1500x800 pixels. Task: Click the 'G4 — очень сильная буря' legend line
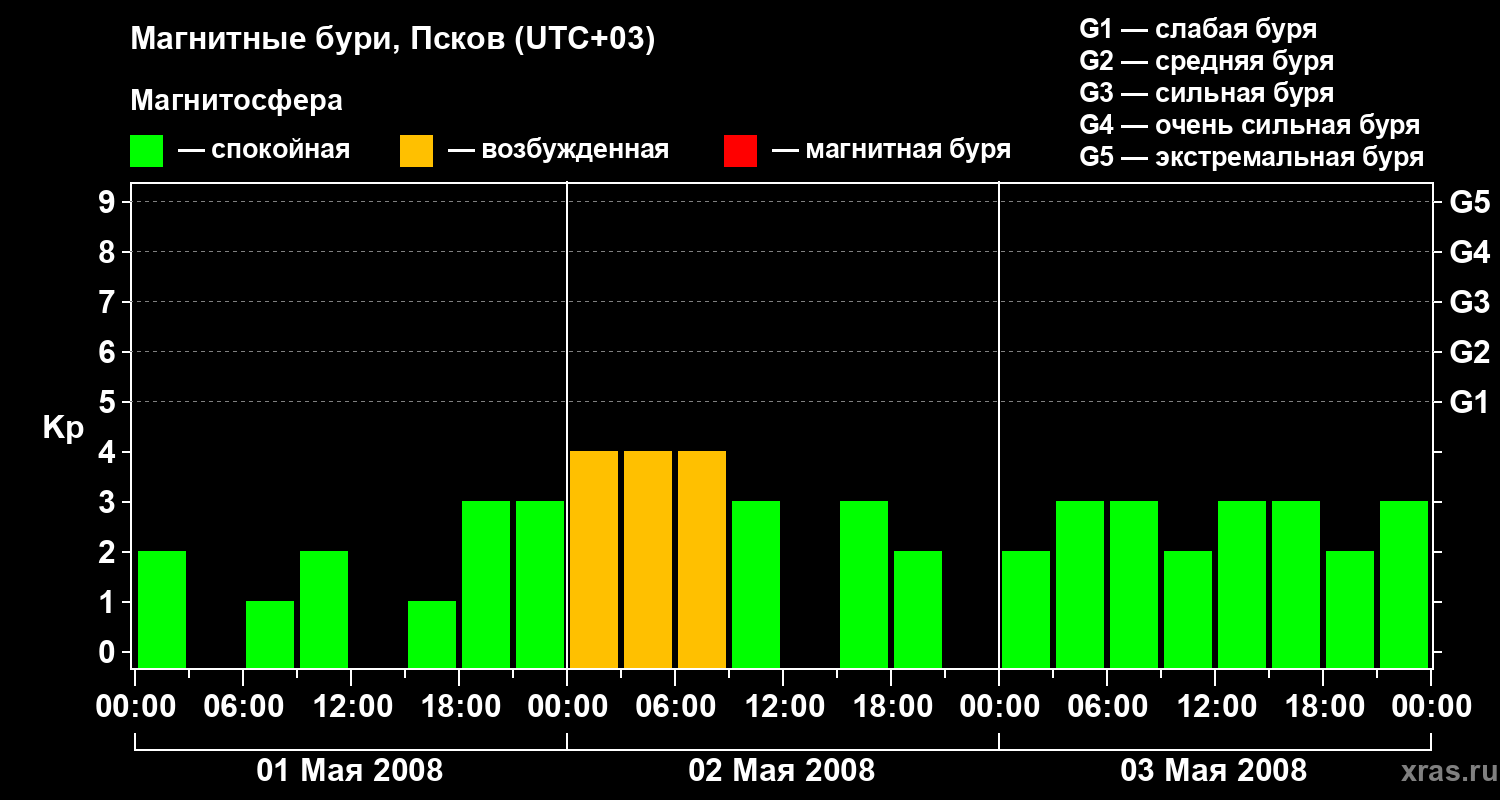click(x=1250, y=125)
